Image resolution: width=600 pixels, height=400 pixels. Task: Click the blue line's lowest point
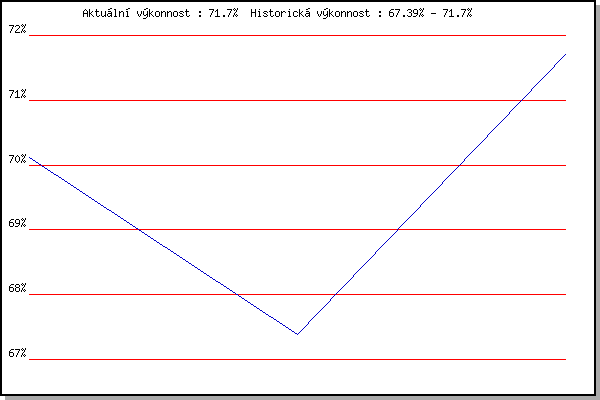pos(297,334)
